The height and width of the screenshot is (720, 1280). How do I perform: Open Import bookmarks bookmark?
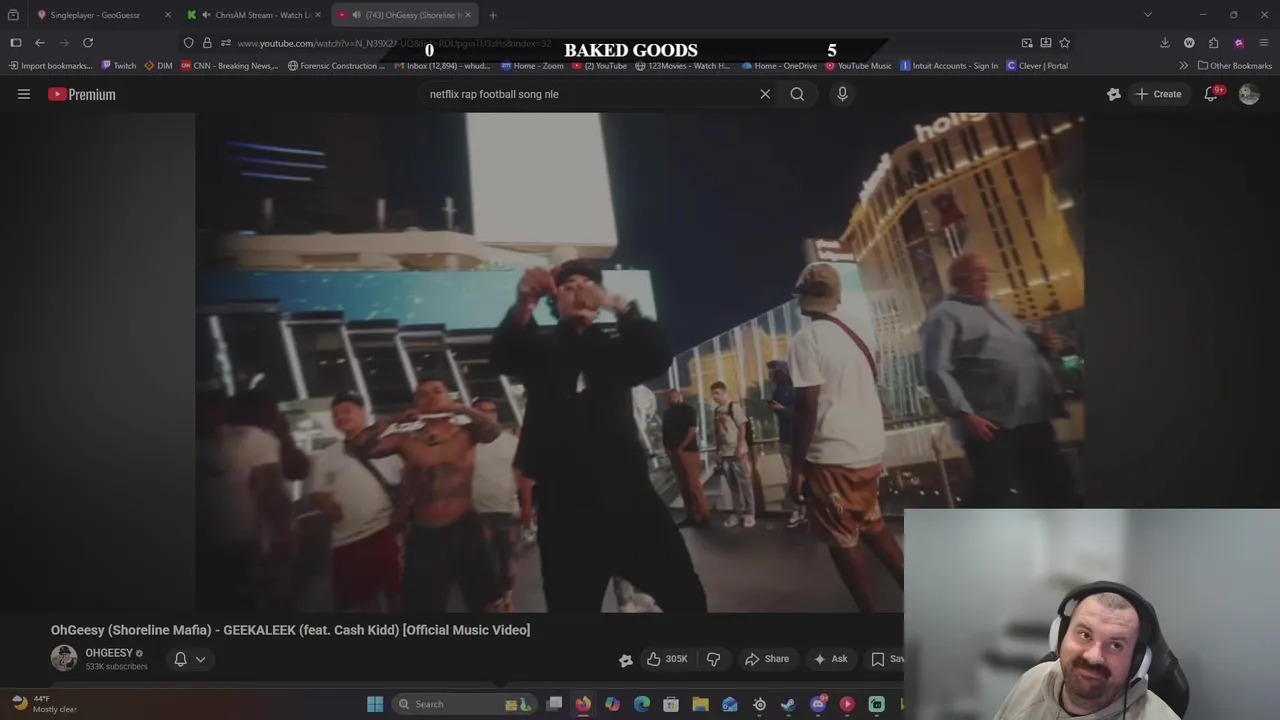pyautogui.click(x=50, y=66)
